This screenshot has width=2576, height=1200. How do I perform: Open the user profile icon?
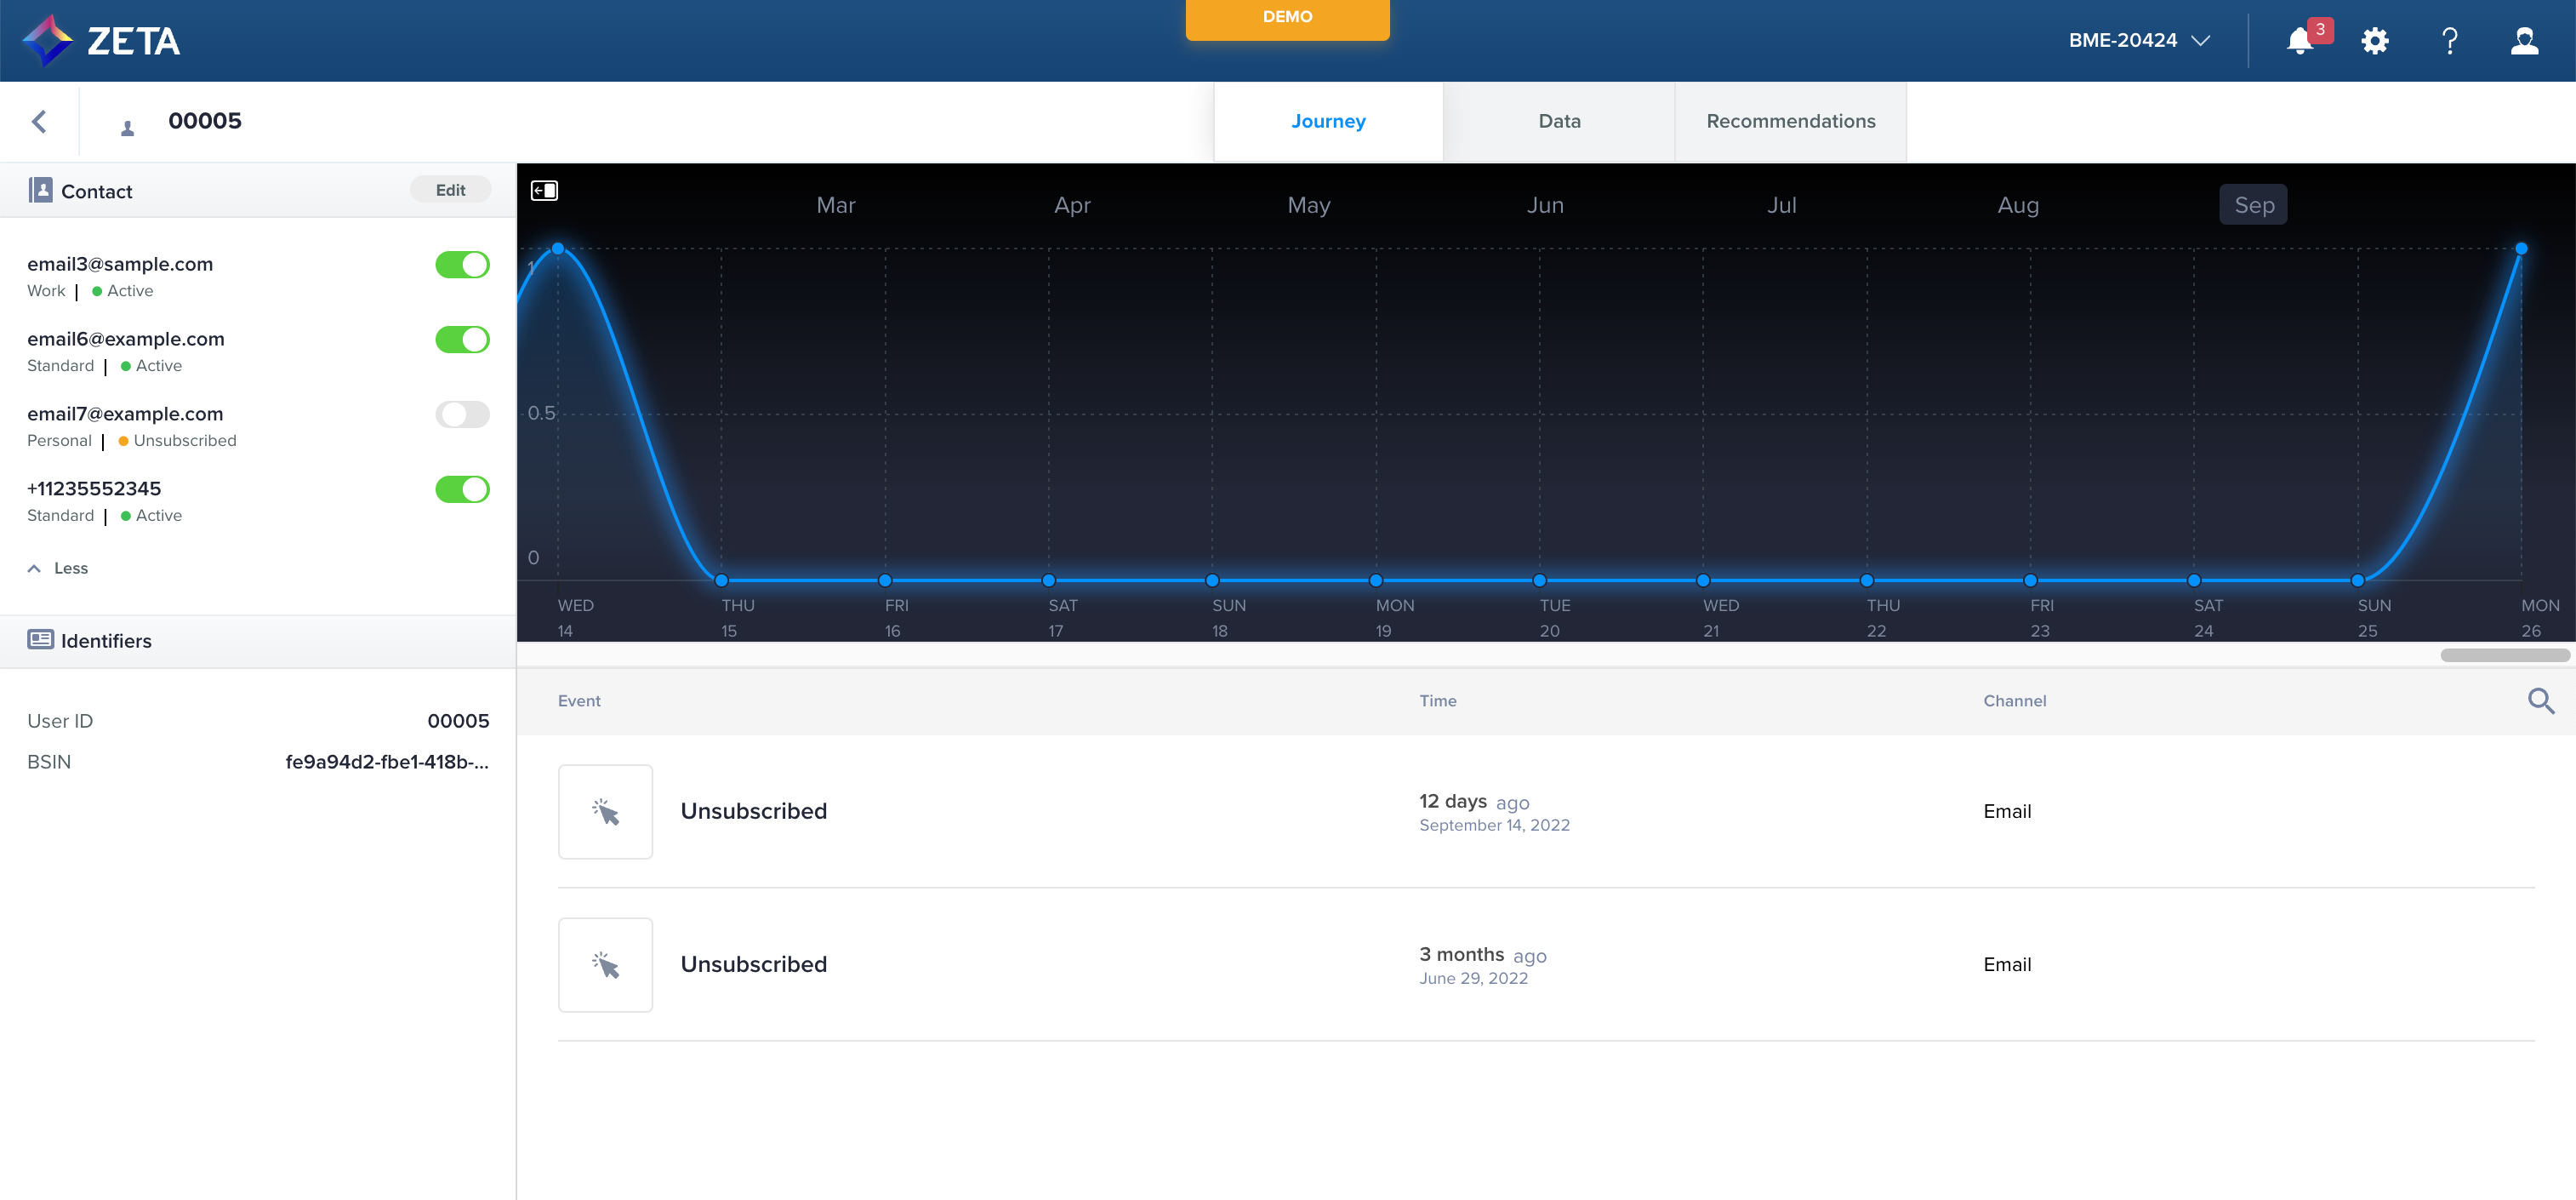pyautogui.click(x=2524, y=41)
